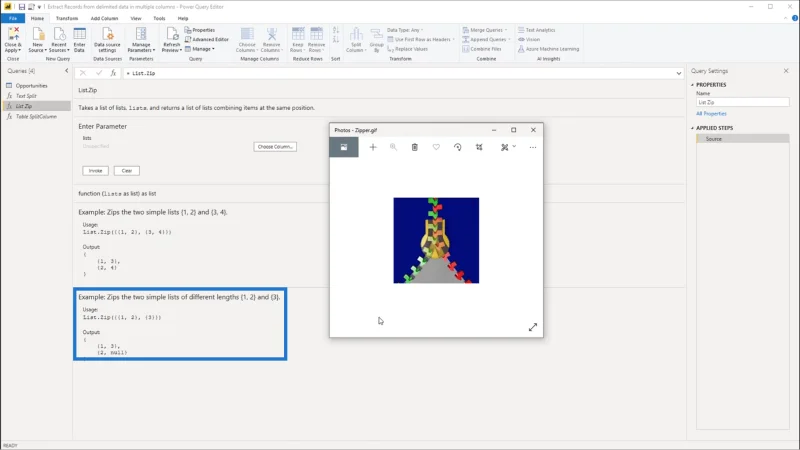Open the All Properties link
Viewport: 800px width, 450px height.
coord(711,114)
